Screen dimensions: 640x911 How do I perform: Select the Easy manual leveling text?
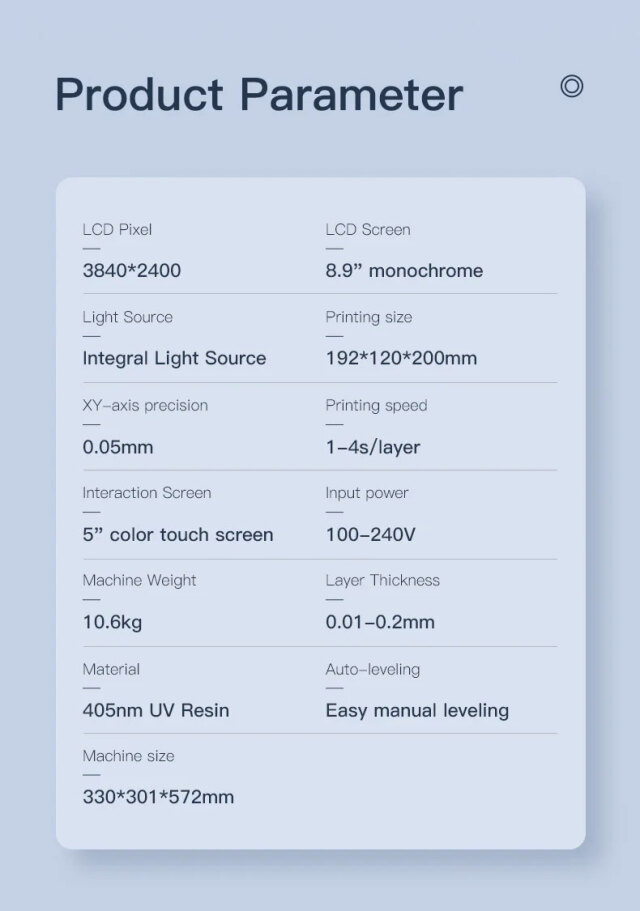417,711
